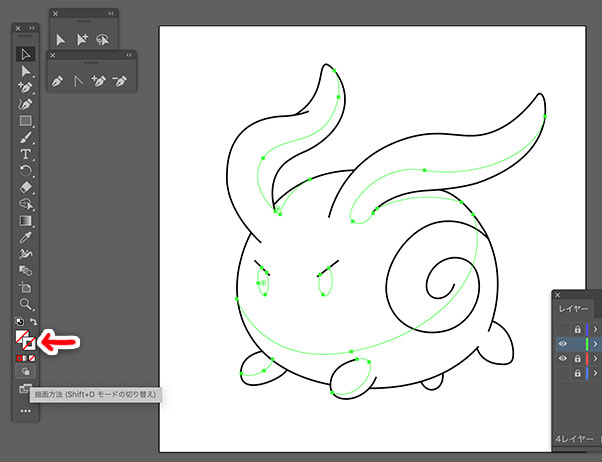
Task: Choose the Add Anchor Point tool in main toolbar
Action: coord(26,88)
